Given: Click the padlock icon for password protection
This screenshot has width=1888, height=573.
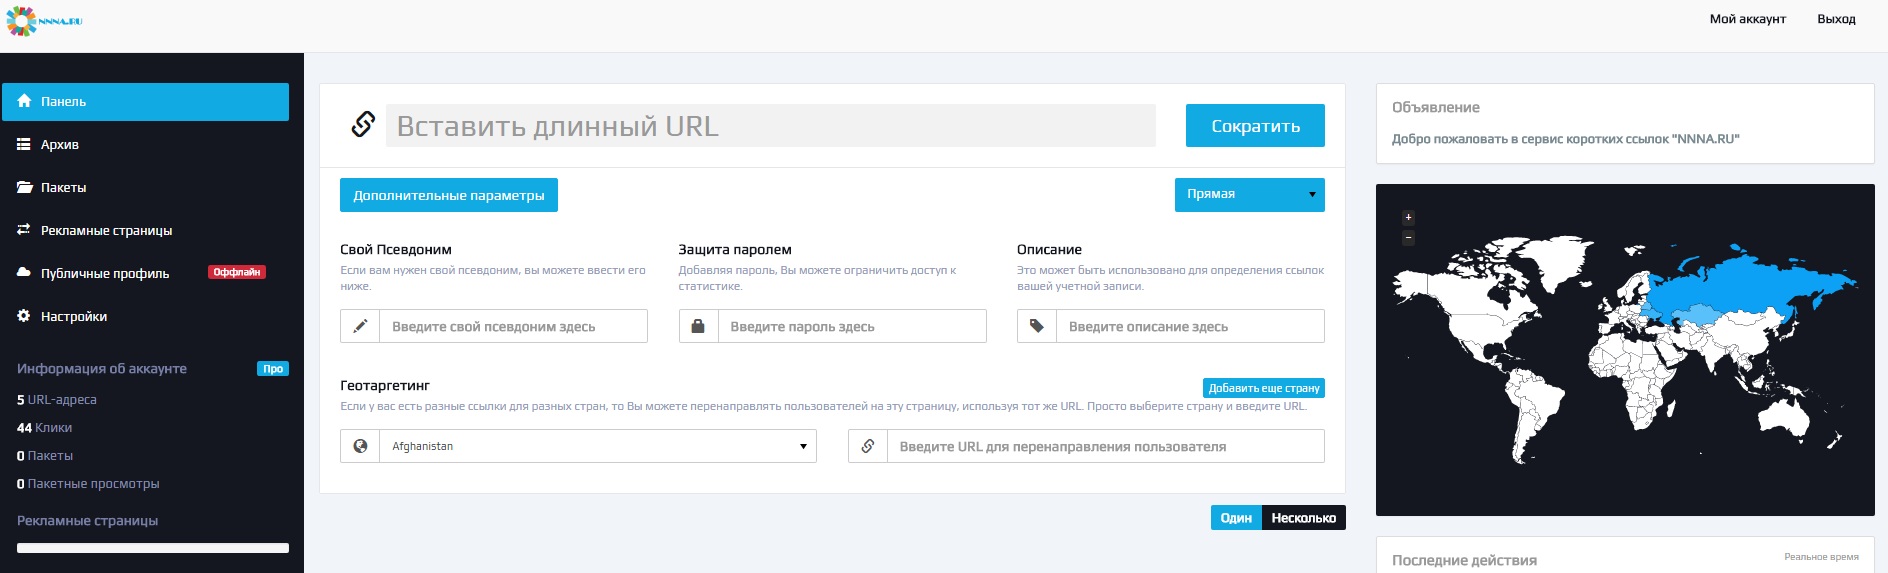Looking at the screenshot, I should coord(698,326).
